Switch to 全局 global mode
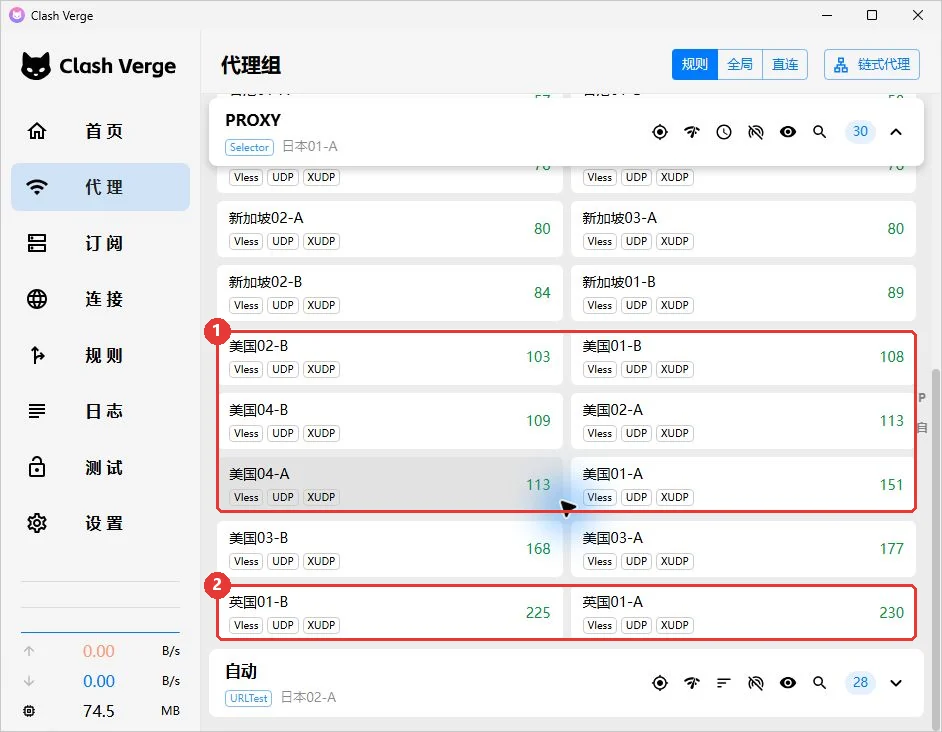 pyautogui.click(x=740, y=64)
